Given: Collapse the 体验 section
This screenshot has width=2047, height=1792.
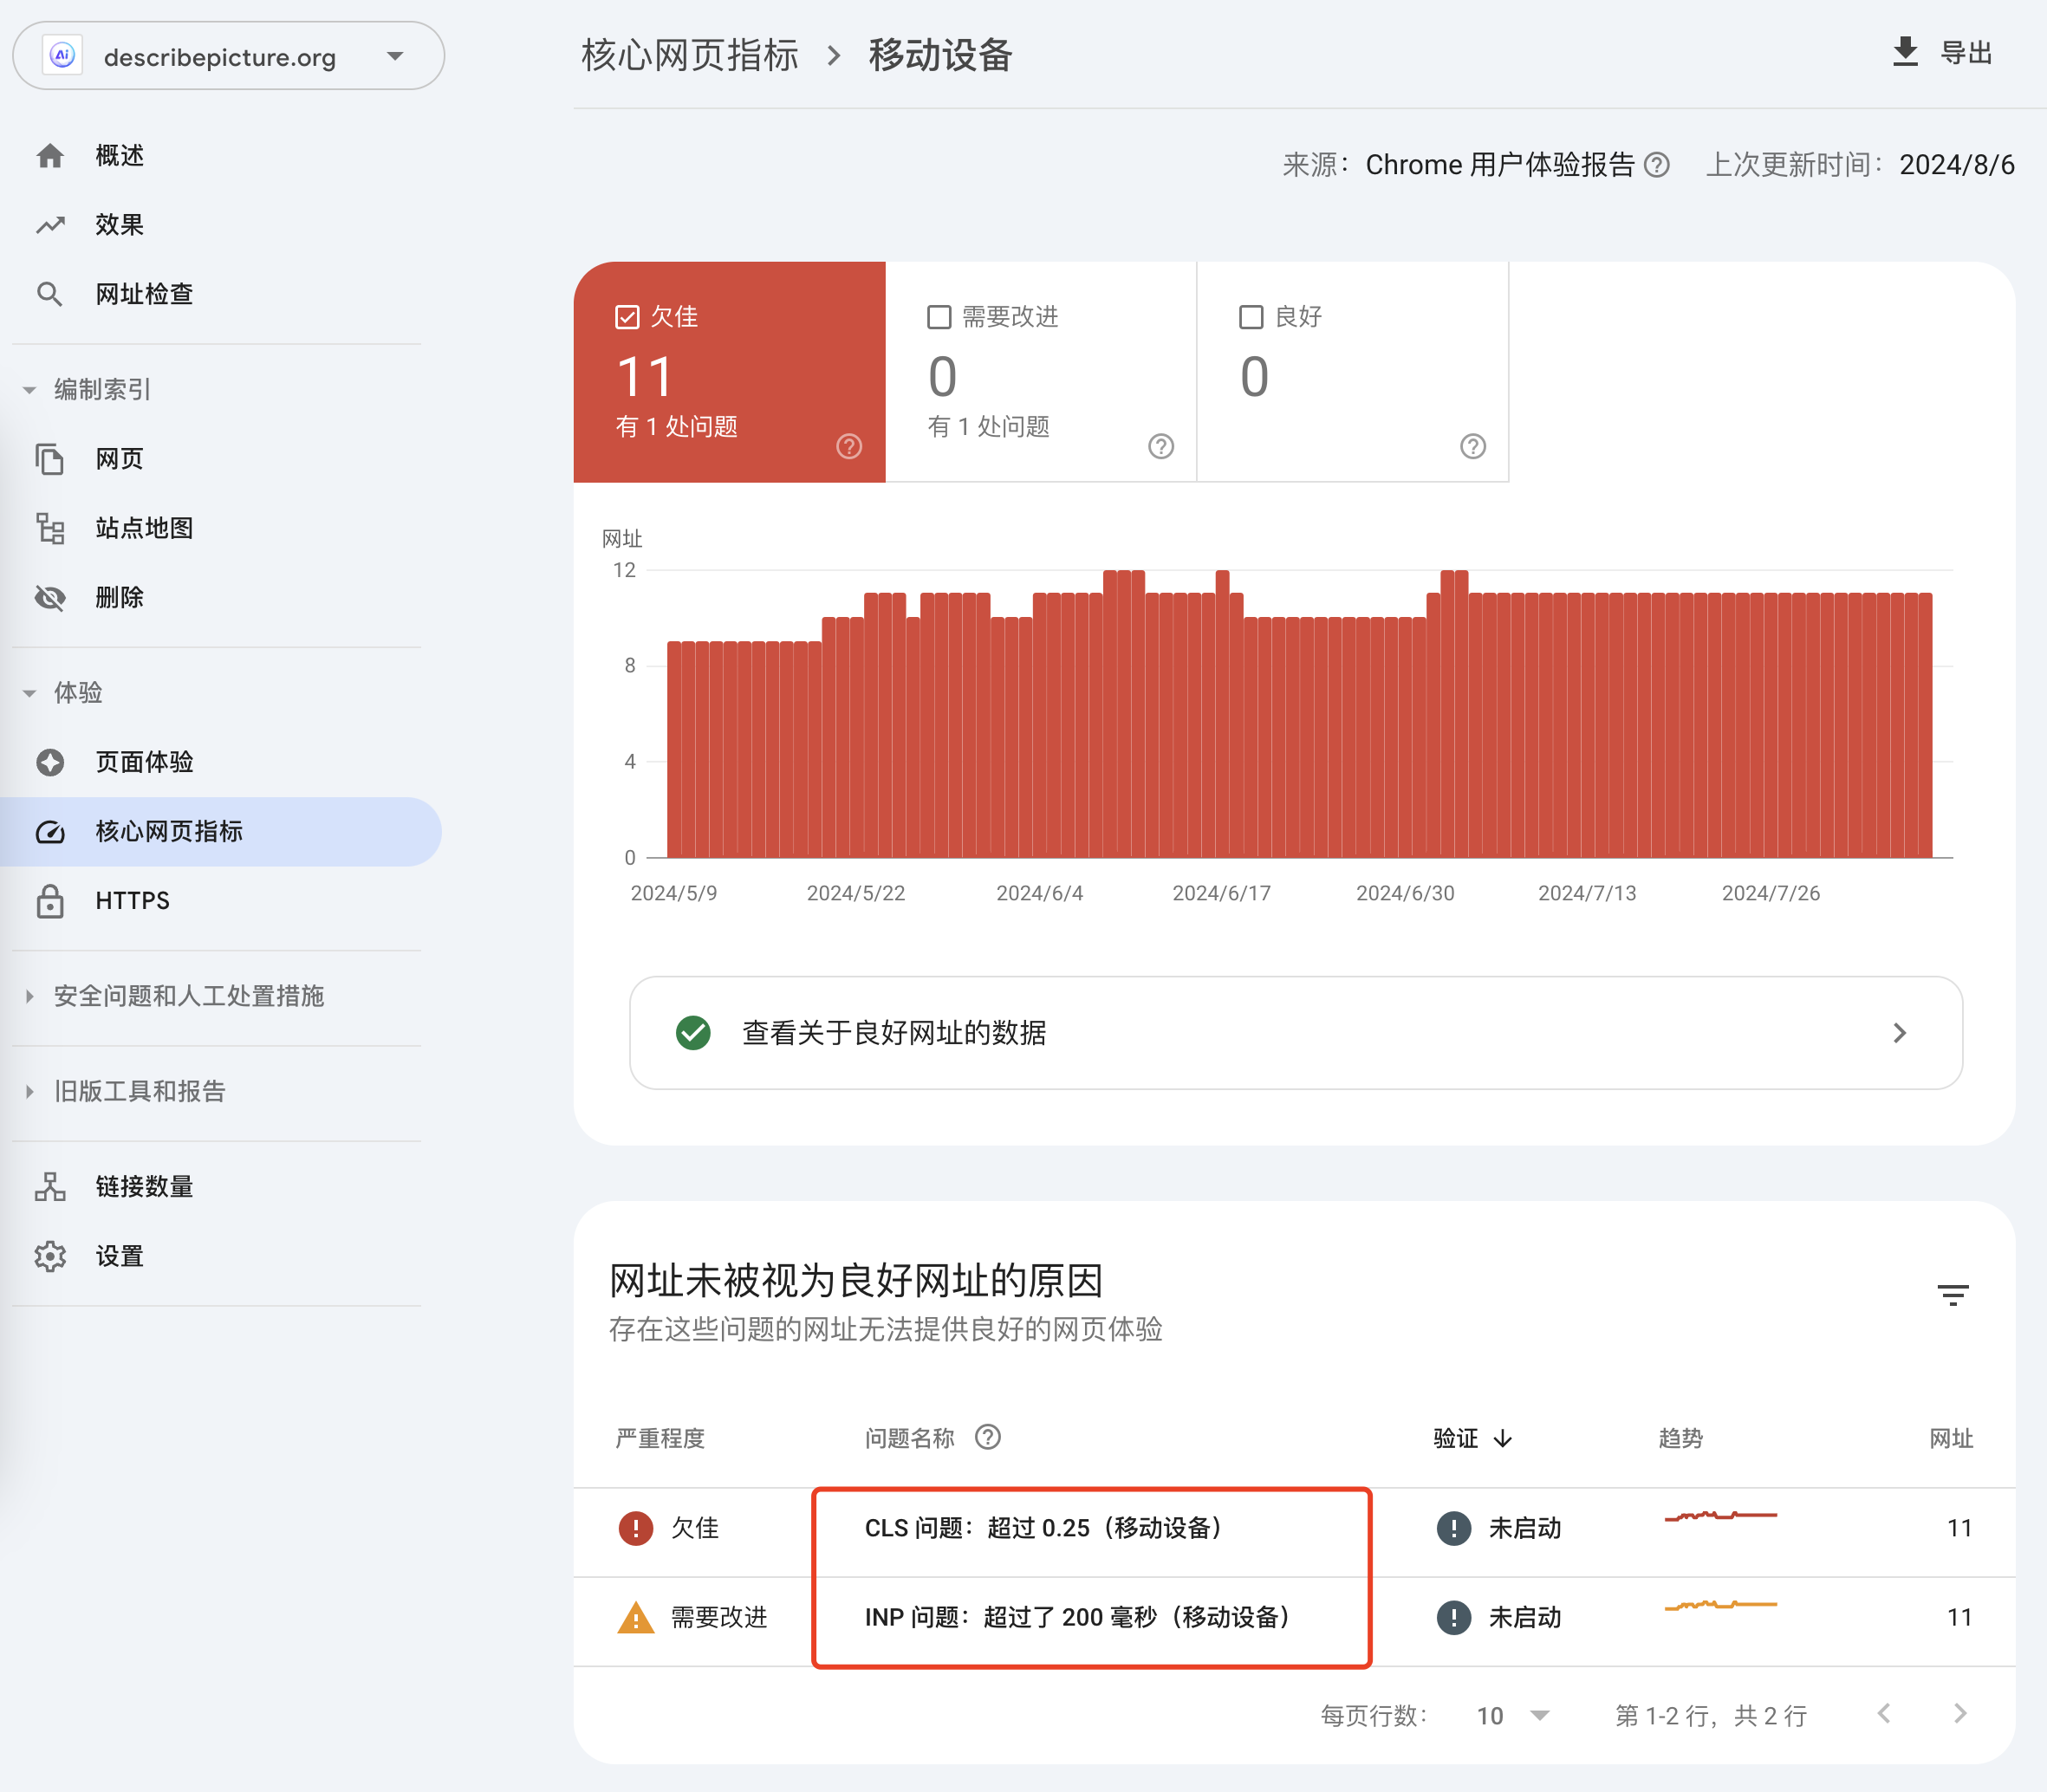Looking at the screenshot, I should click(x=29, y=693).
